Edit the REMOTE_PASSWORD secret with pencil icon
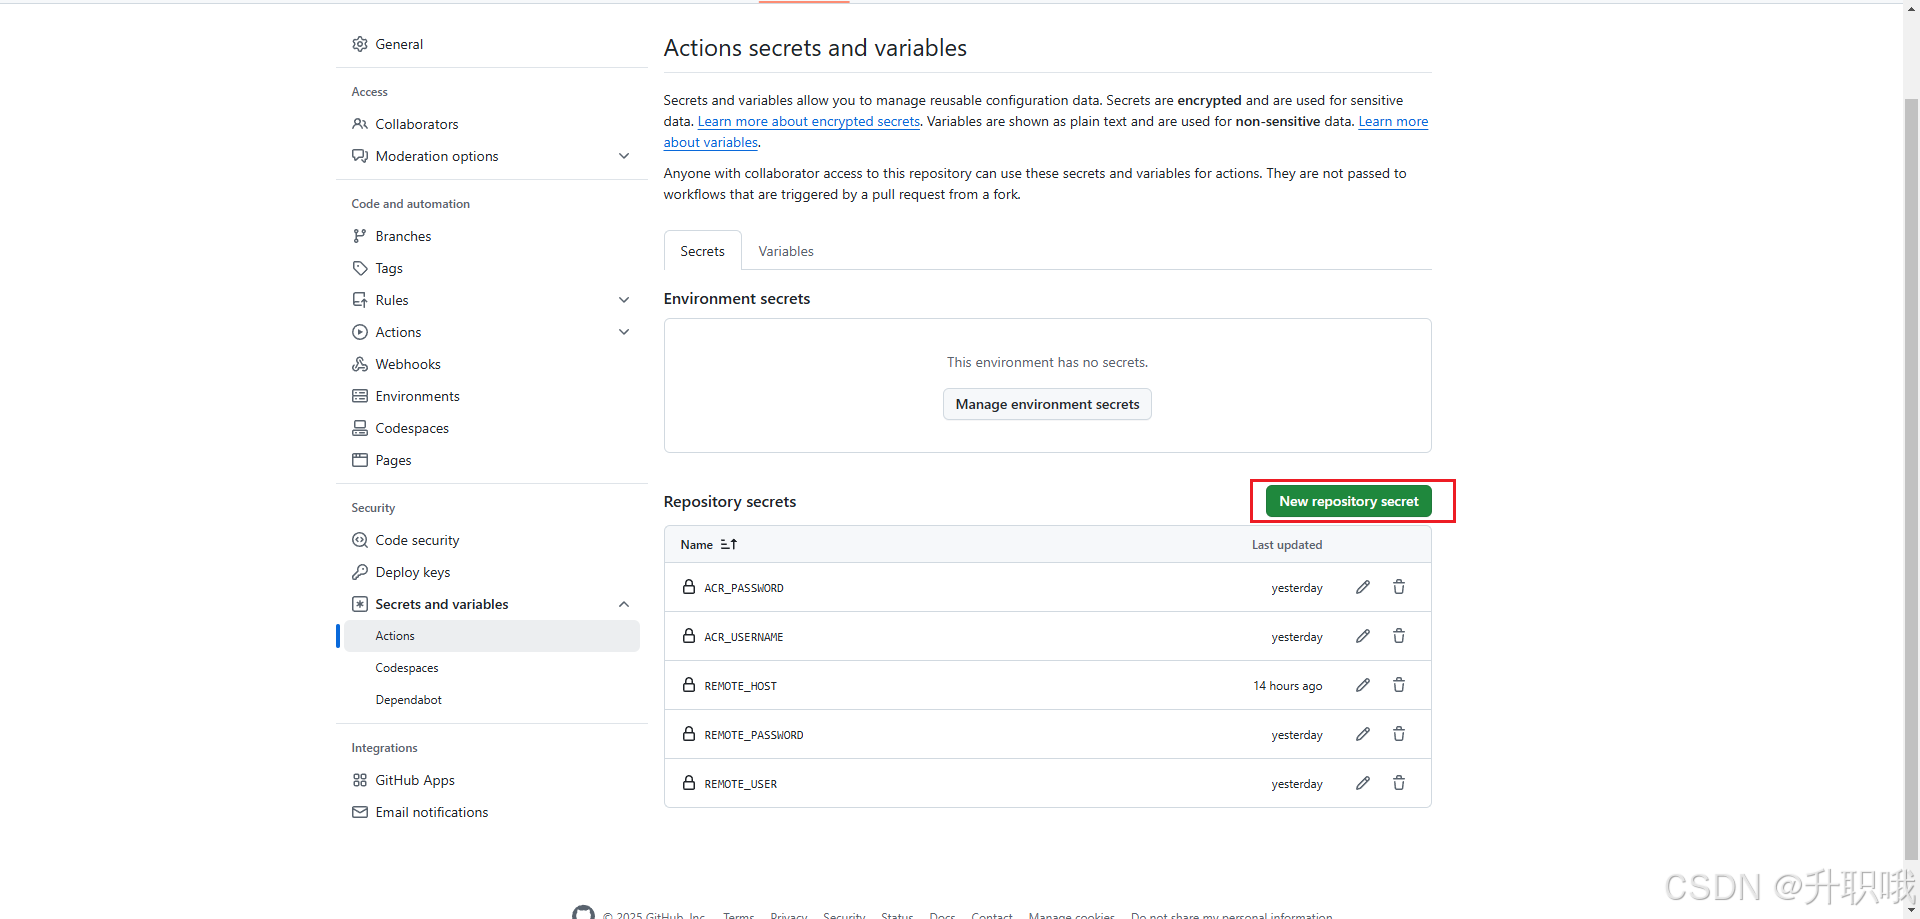This screenshot has height=919, width=1920. (1363, 734)
